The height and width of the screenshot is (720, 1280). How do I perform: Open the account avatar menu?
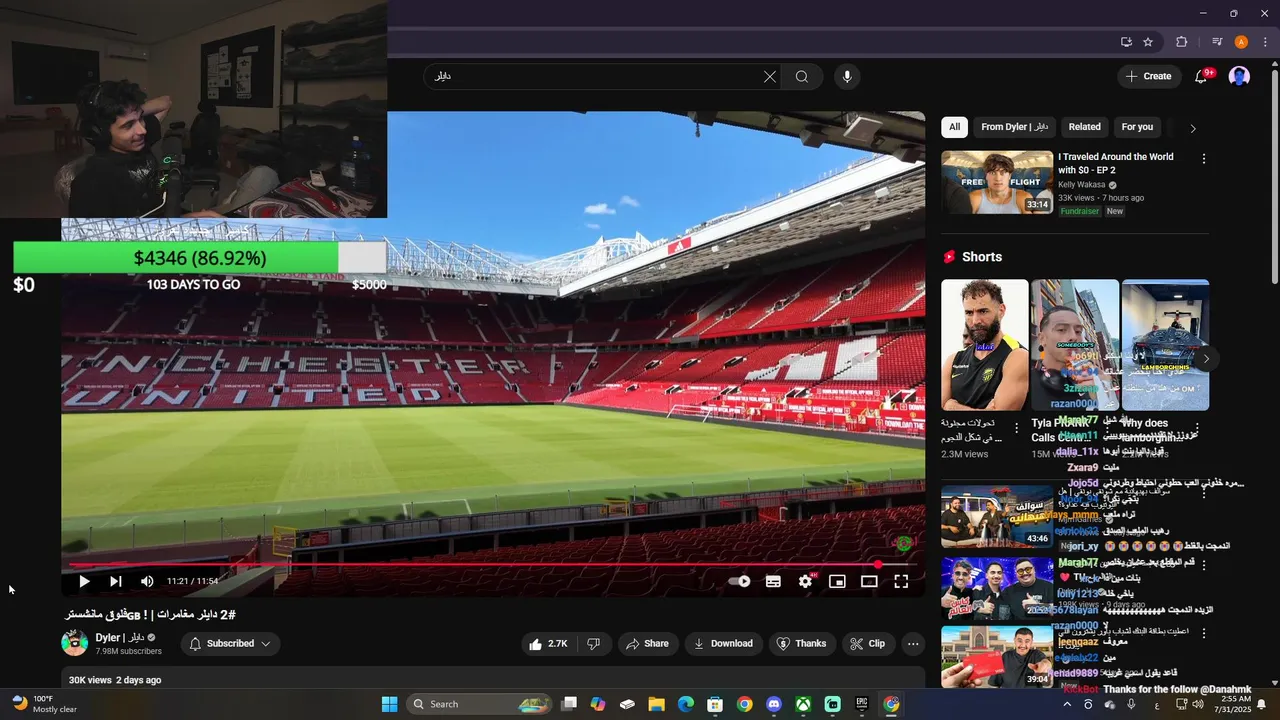coord(1239,76)
